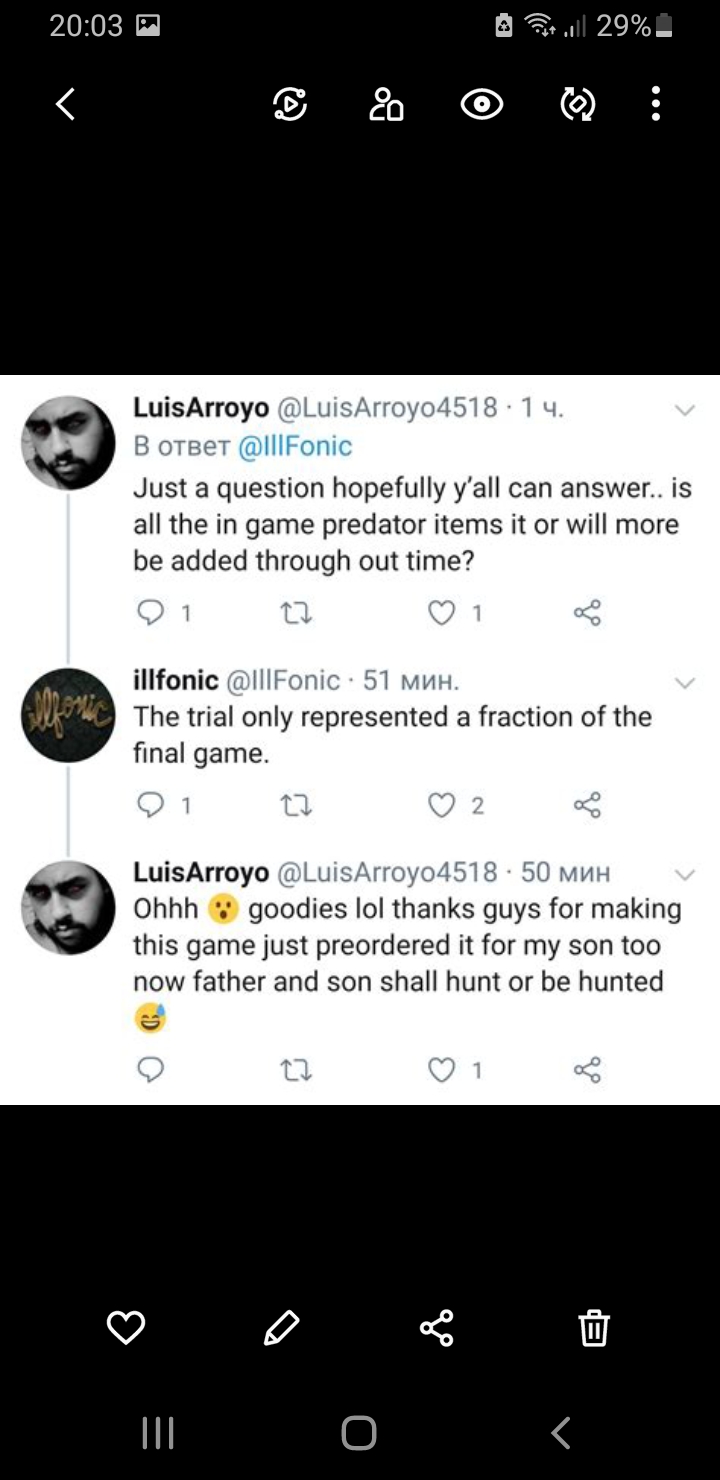Edit the image with the pencil icon
Screen dimensions: 720x1480
pyautogui.click(x=281, y=1327)
